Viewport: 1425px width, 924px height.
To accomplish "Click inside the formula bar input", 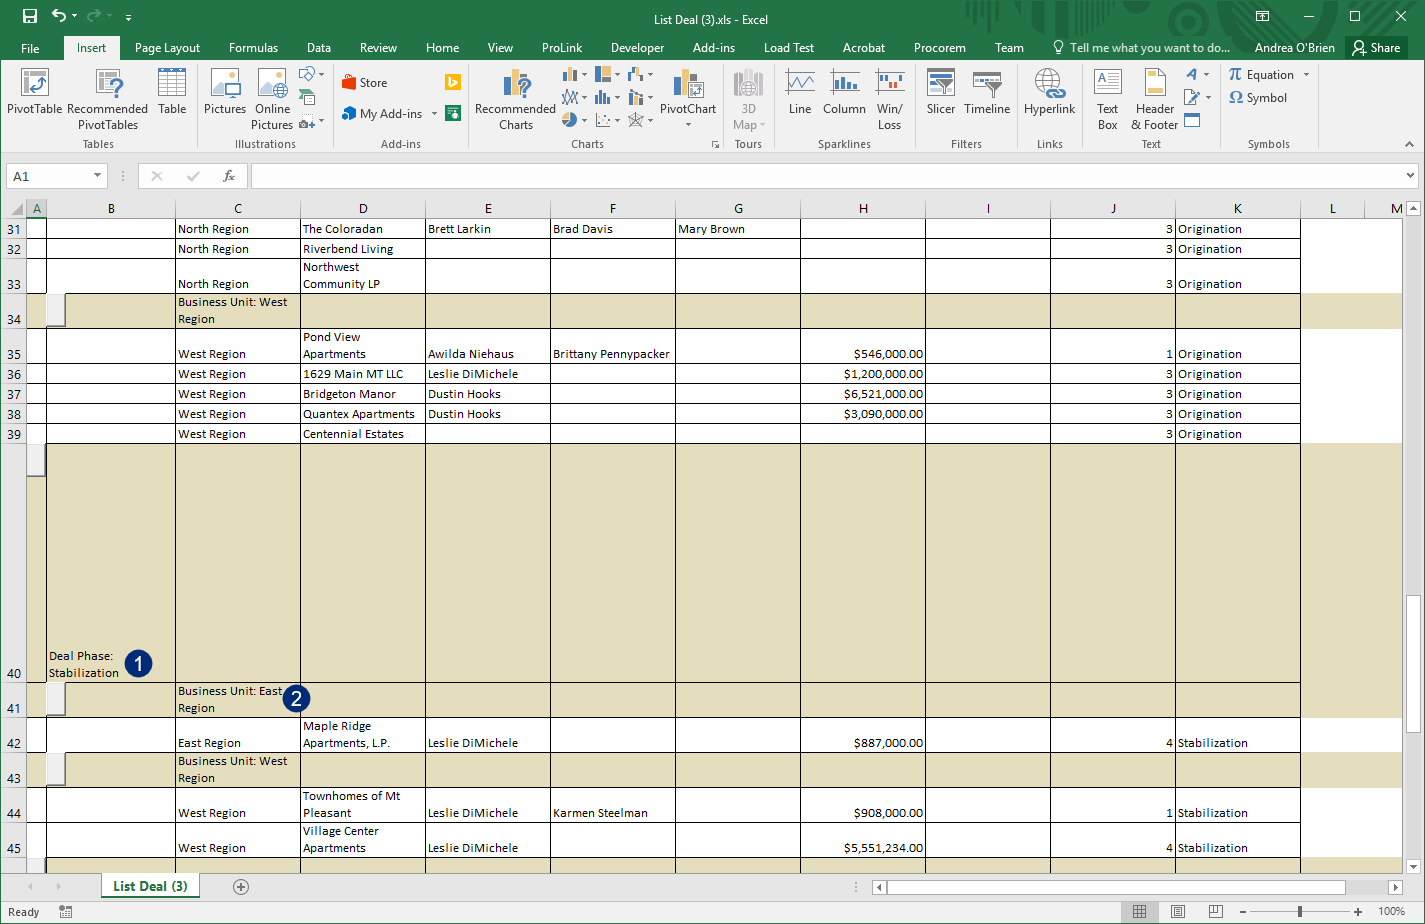I will pos(826,176).
